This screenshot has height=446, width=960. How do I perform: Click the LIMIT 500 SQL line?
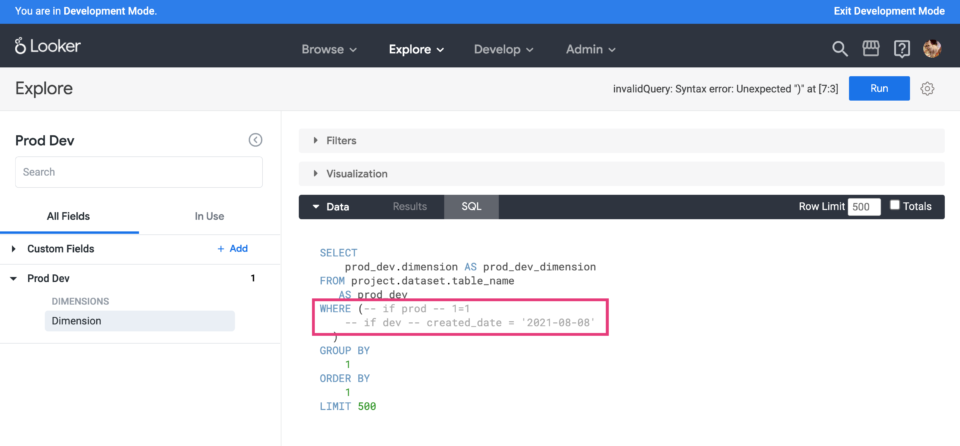[348, 406]
